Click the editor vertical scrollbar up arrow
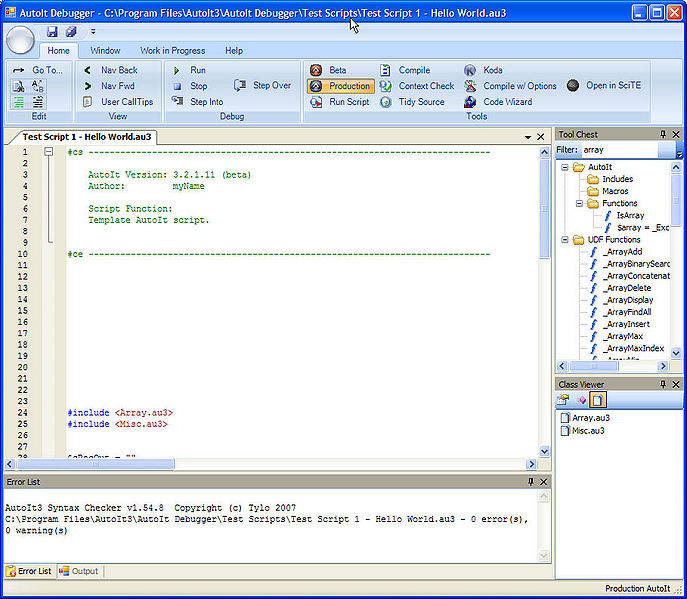 point(544,152)
